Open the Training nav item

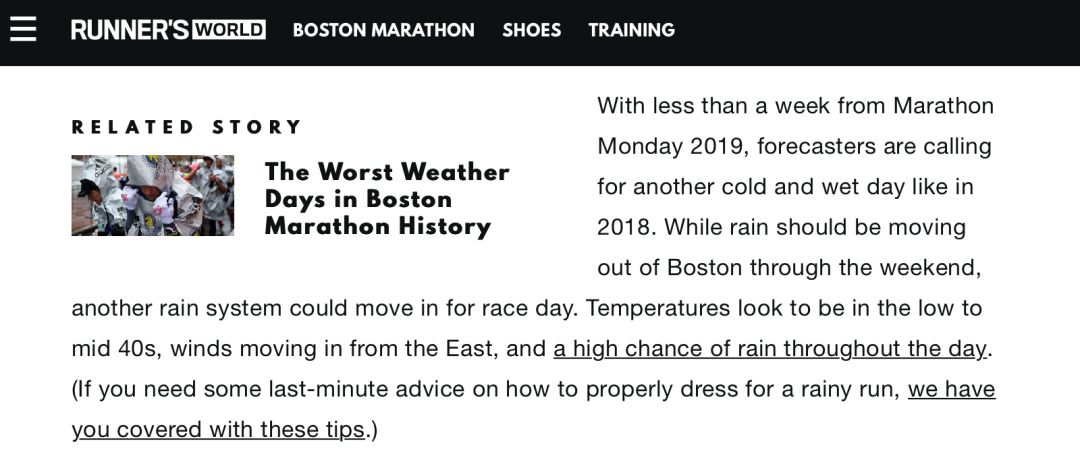[x=632, y=30]
